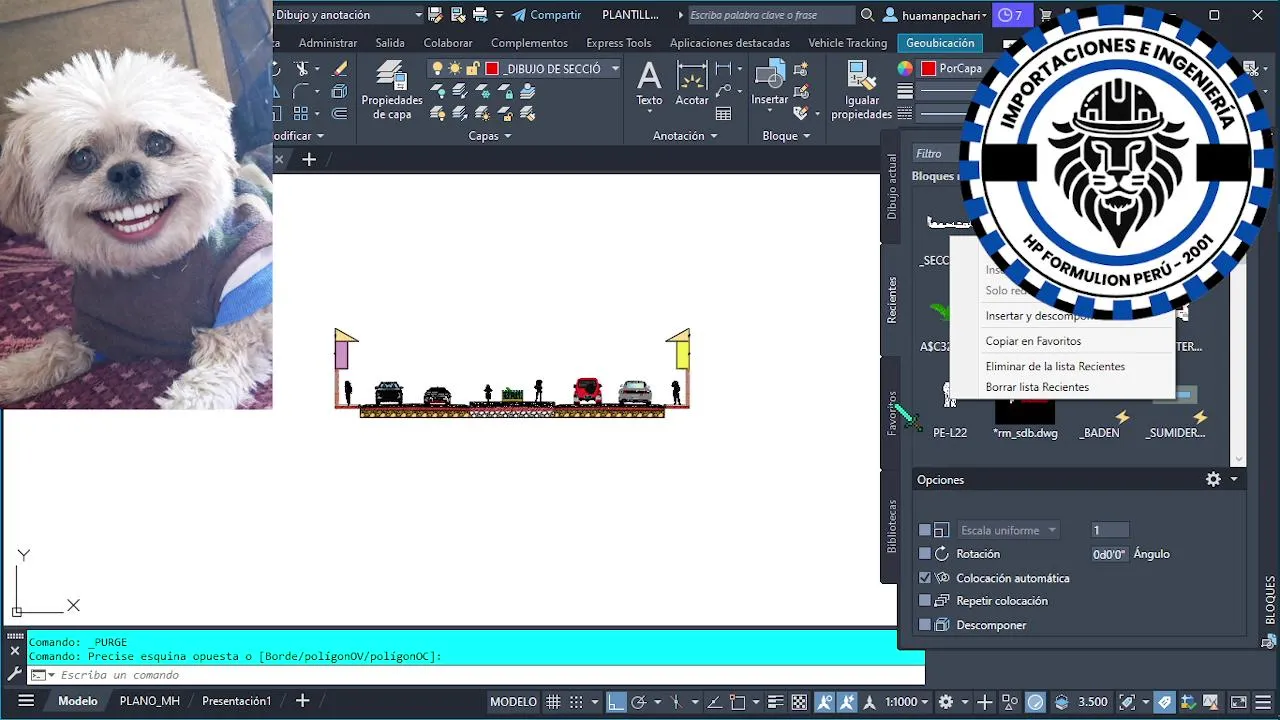This screenshot has height=720, width=1280.
Task: Click the lineweight icon in the status bar
Action: [777, 702]
